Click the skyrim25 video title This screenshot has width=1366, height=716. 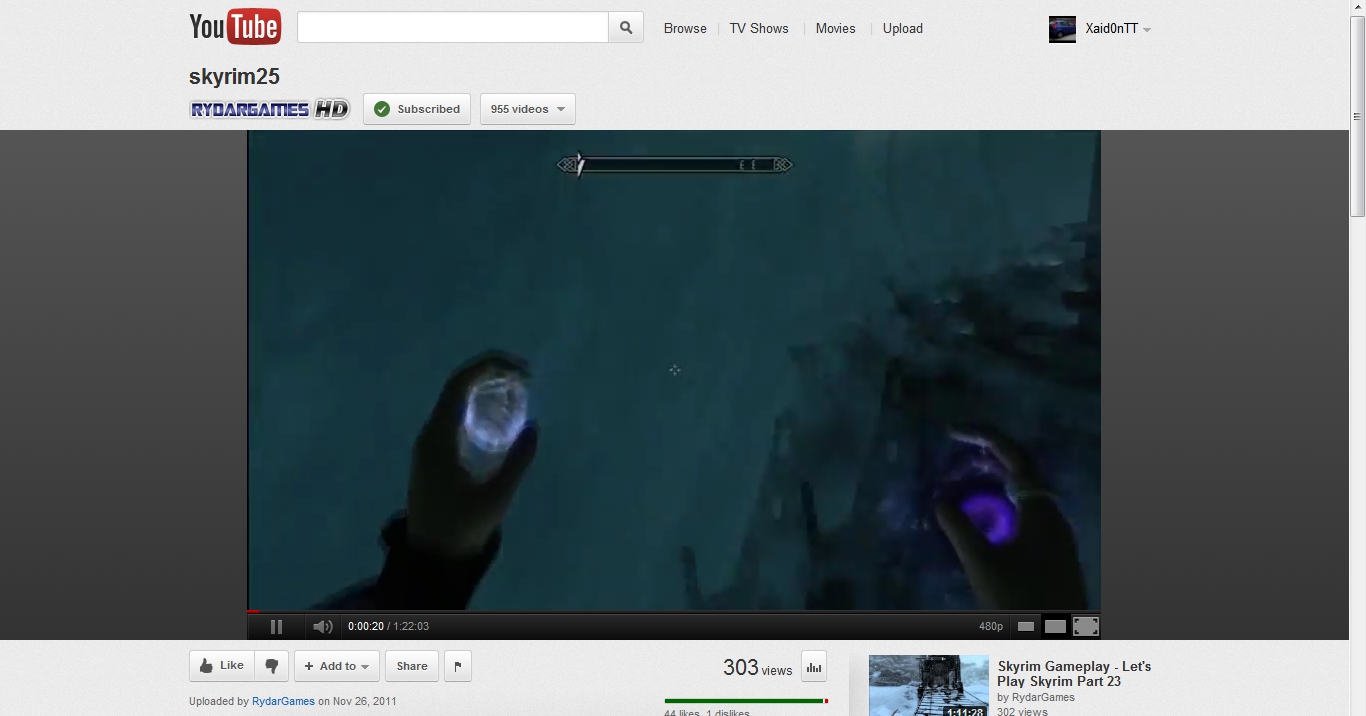[234, 76]
